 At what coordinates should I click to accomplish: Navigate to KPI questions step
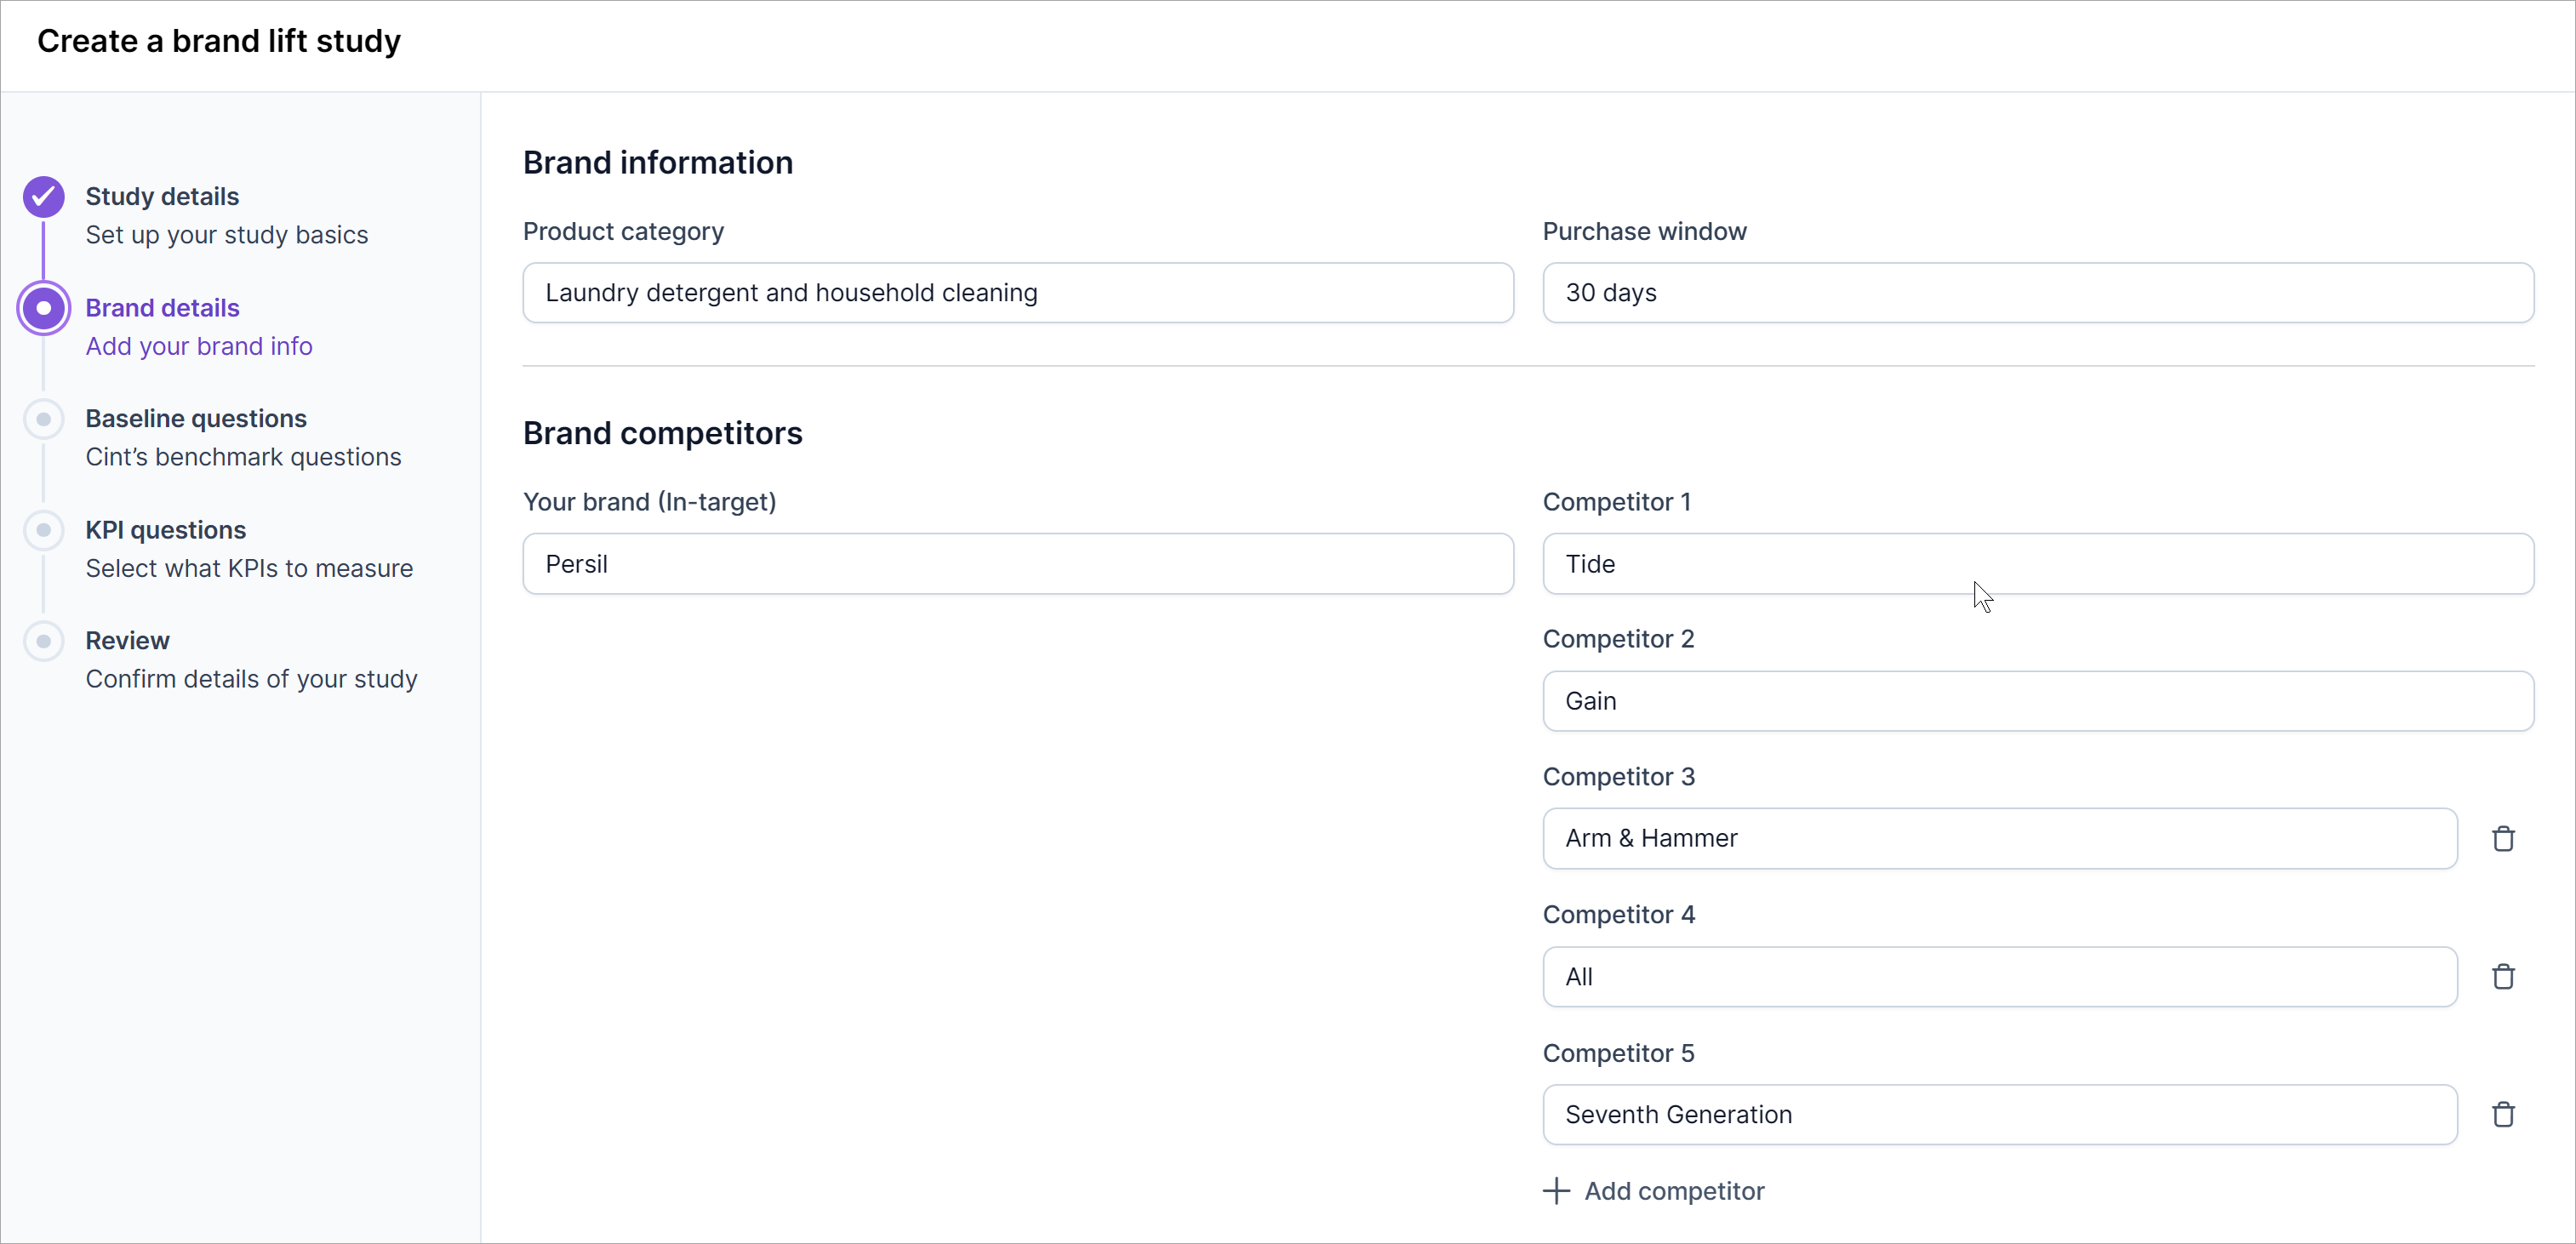pyautogui.click(x=166, y=530)
